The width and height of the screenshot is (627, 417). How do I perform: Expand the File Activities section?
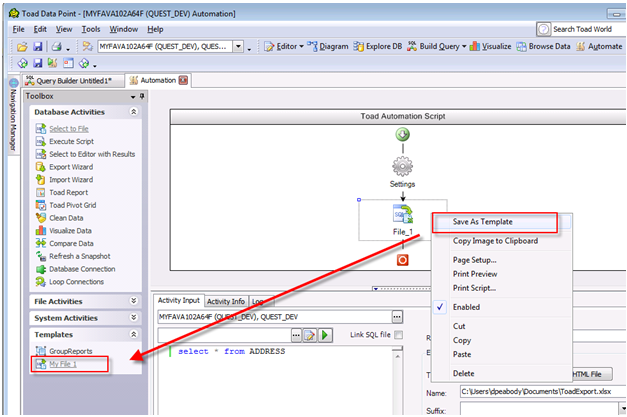(x=134, y=301)
